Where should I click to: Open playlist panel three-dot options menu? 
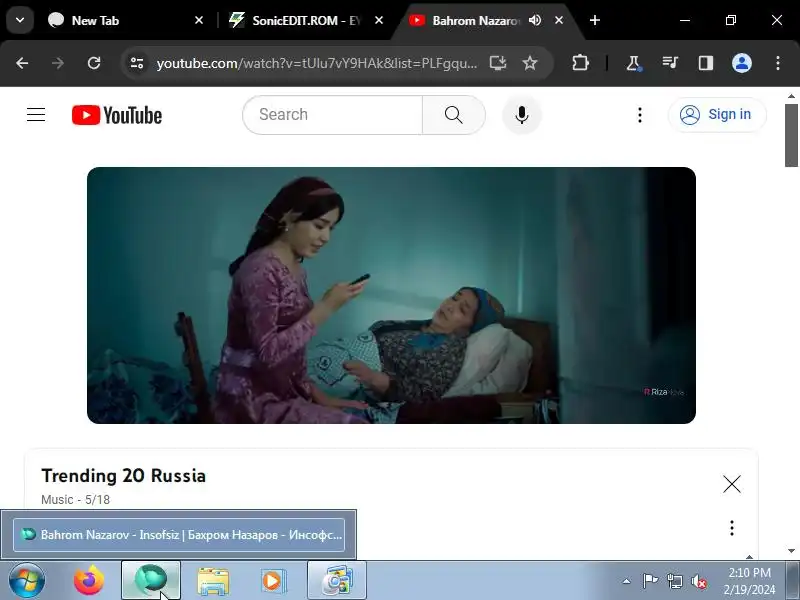tap(732, 528)
